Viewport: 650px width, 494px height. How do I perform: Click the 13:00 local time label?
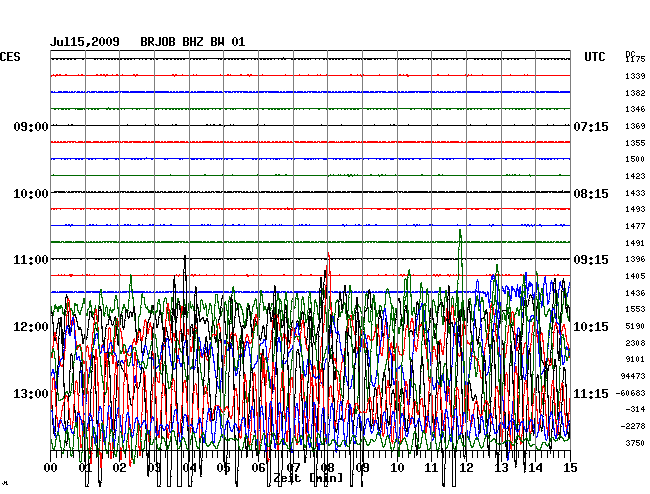pyautogui.click(x=31, y=393)
